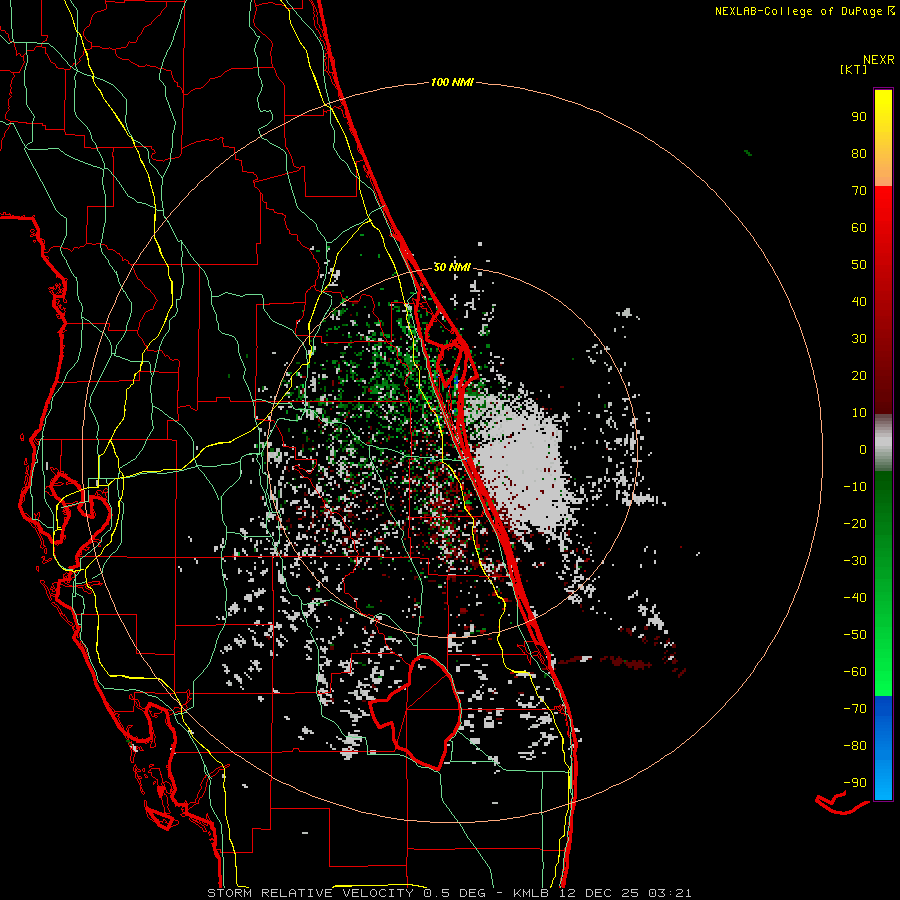
Task: Click the 40 value on the velocity scale
Action: click(x=859, y=302)
